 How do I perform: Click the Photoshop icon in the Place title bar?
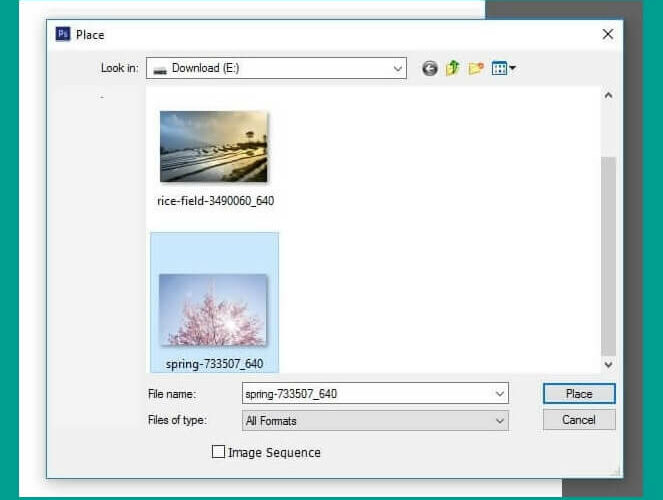pyautogui.click(x=63, y=34)
